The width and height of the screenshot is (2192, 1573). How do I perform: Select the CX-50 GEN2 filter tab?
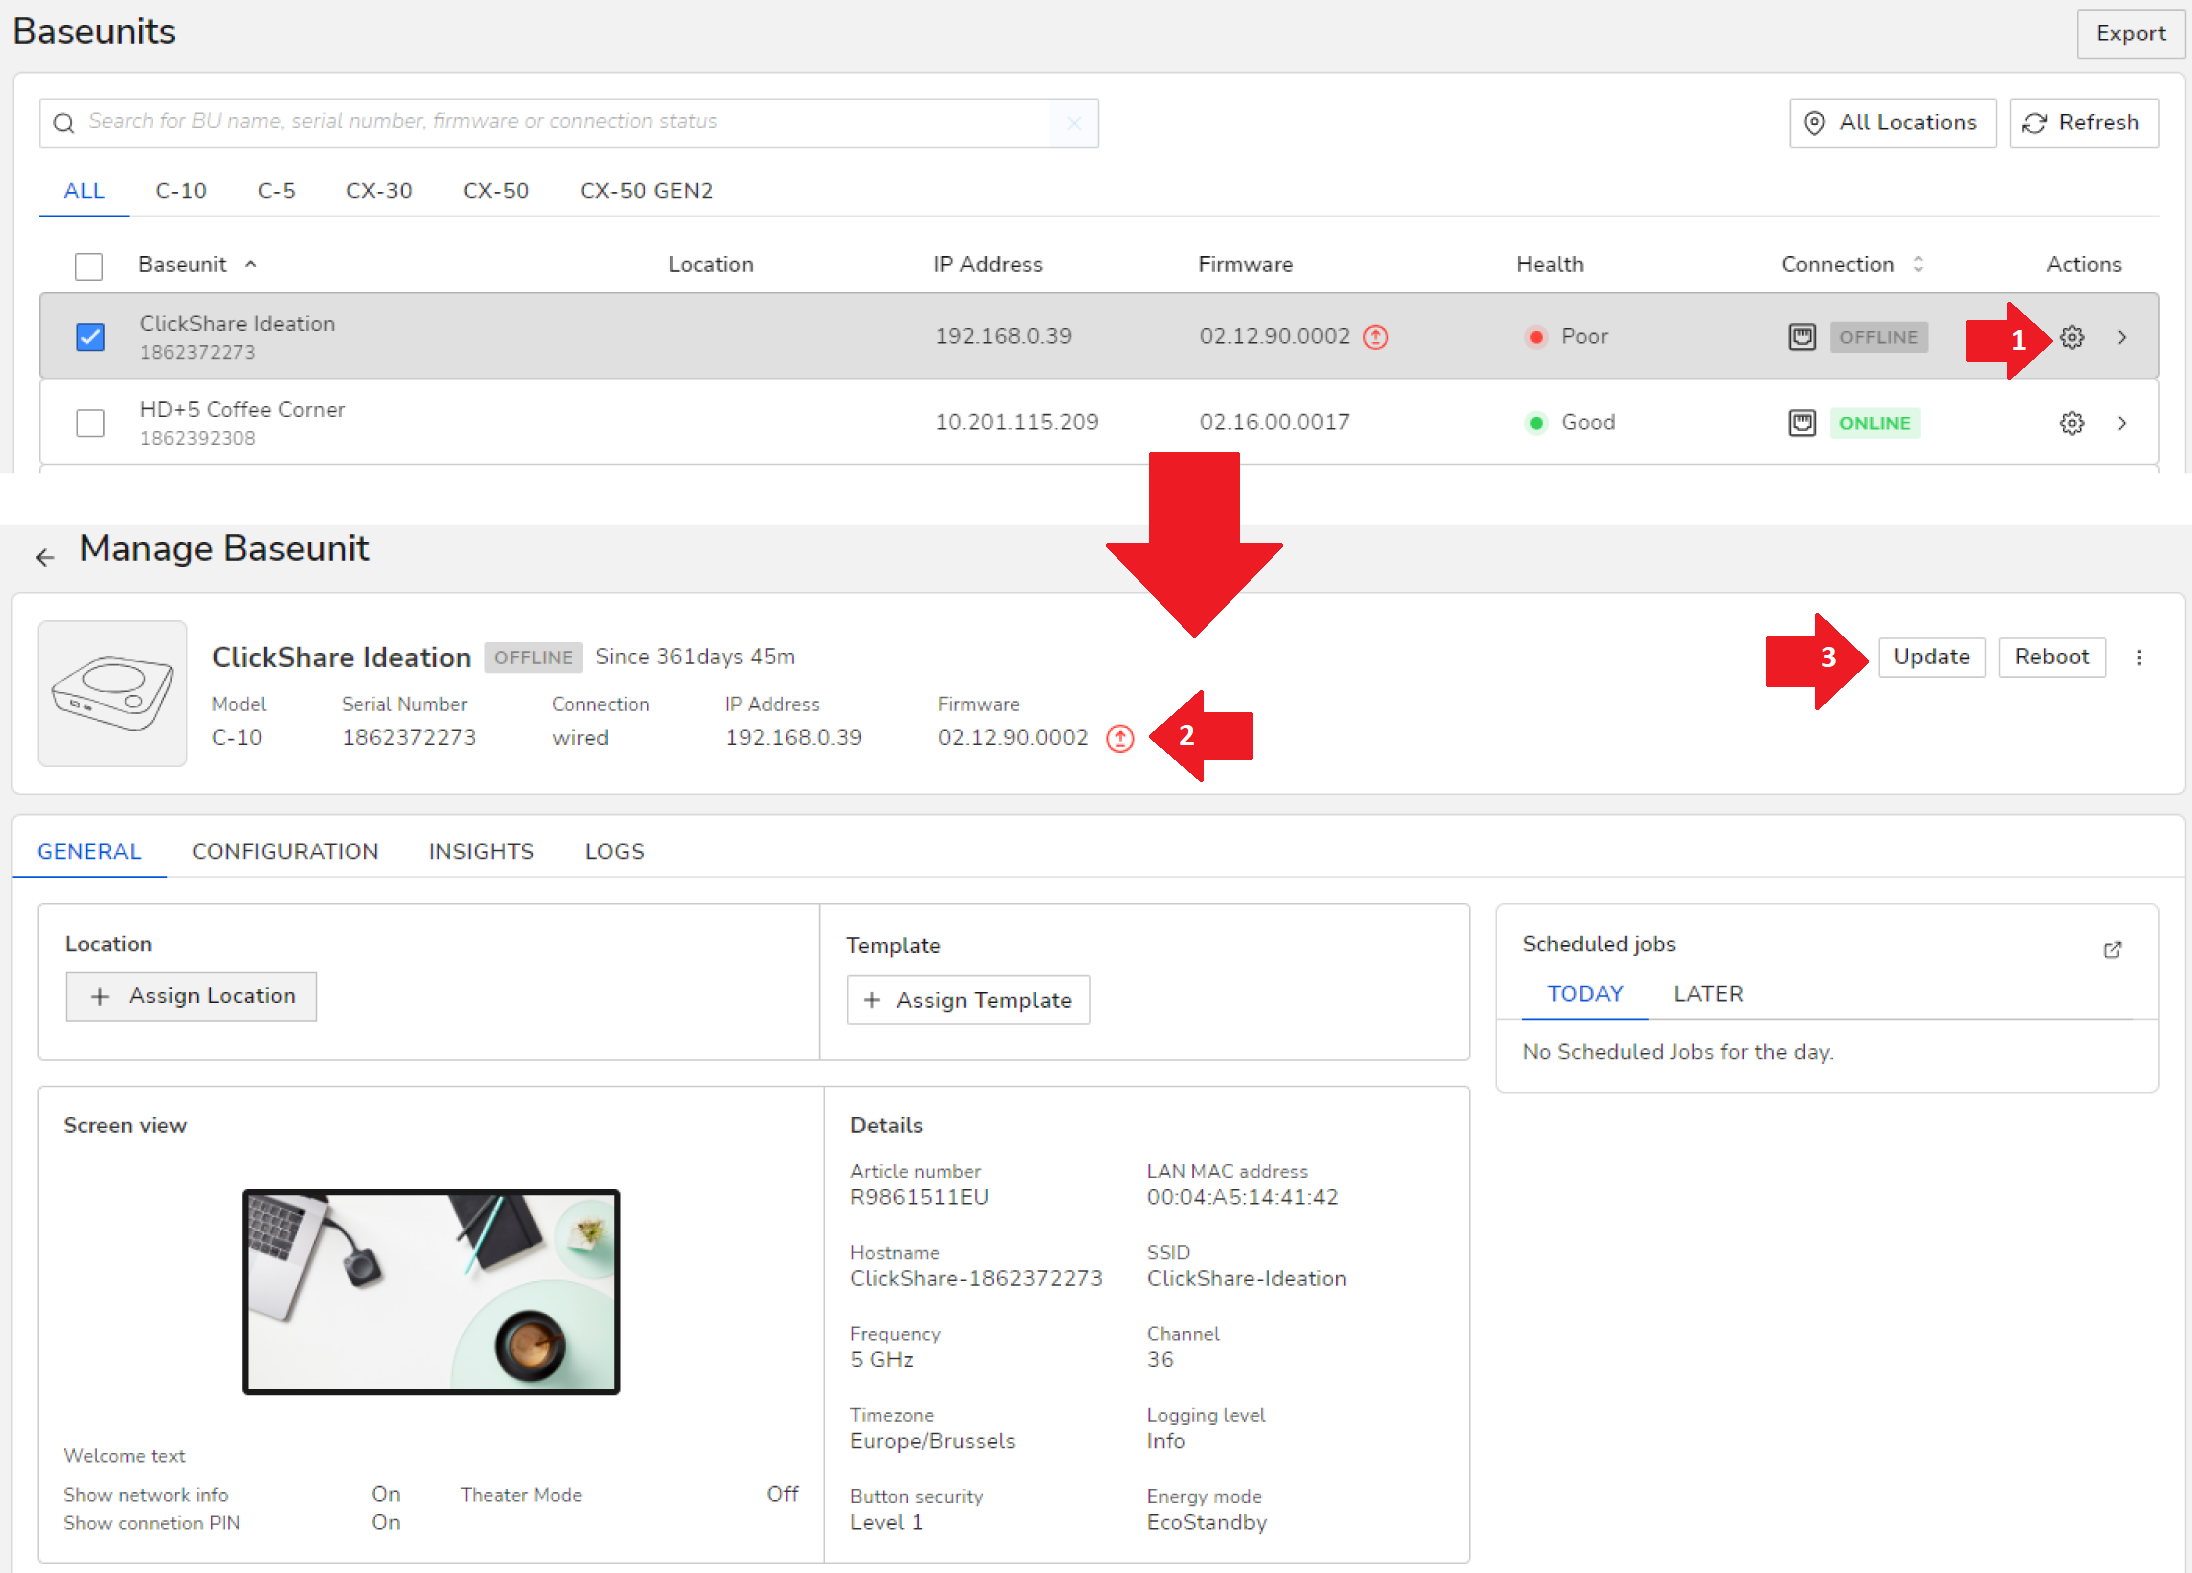(646, 191)
